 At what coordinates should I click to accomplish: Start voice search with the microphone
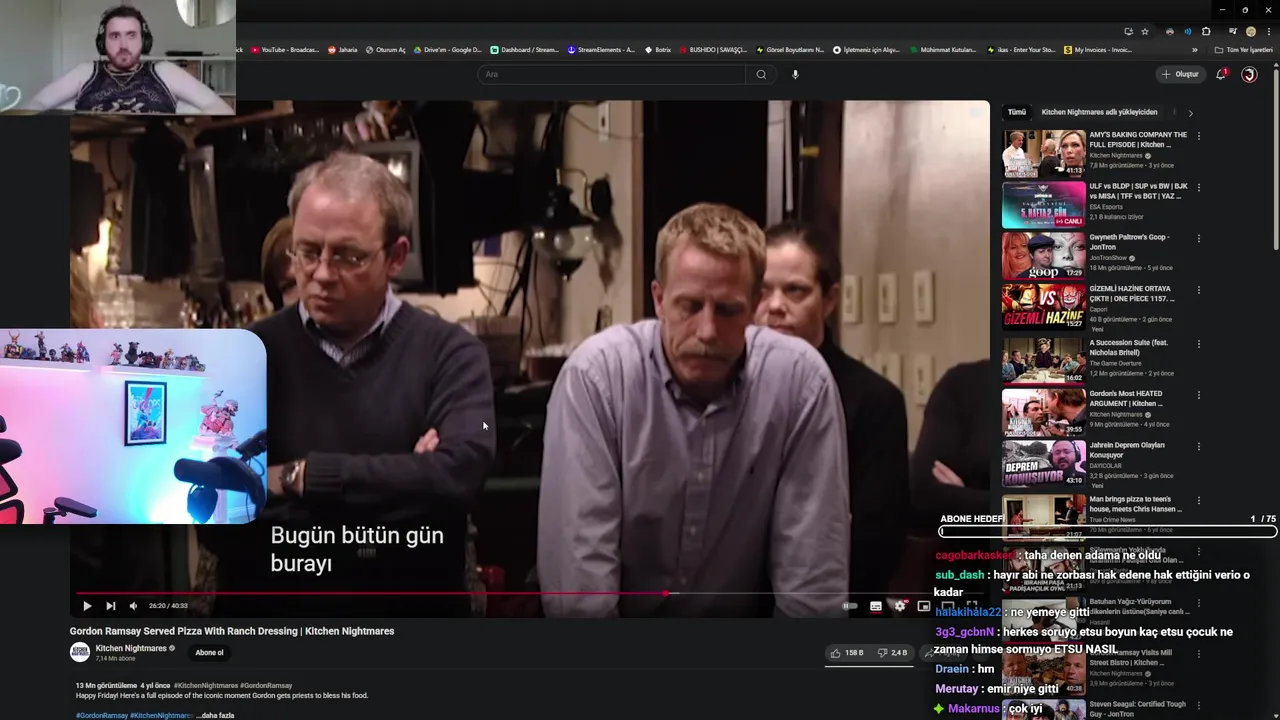point(795,74)
